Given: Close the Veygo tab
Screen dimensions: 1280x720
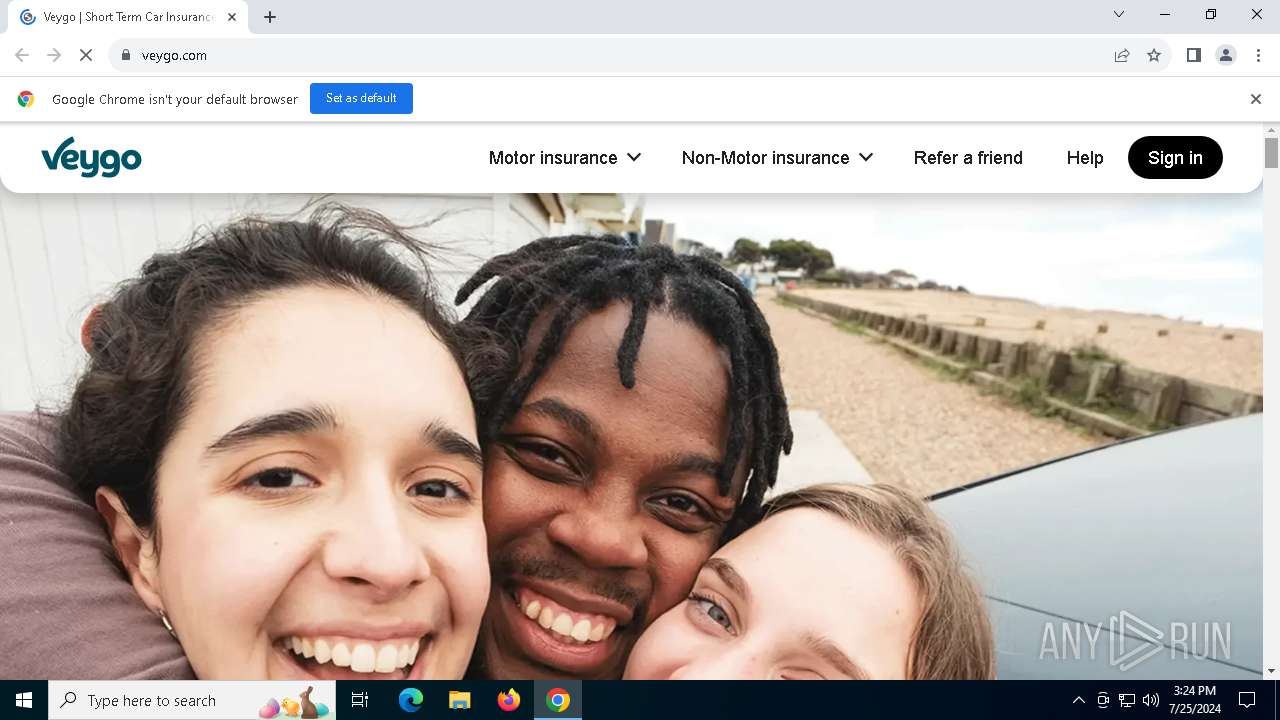Looking at the screenshot, I should (x=232, y=17).
